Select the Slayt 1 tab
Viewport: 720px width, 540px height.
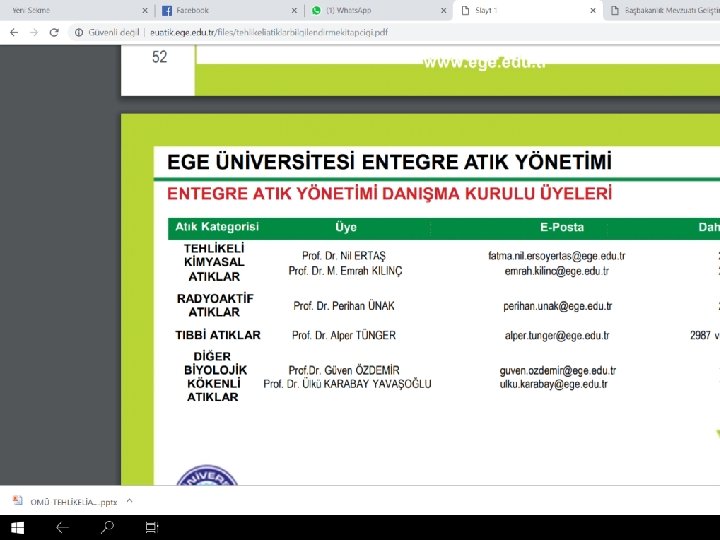click(x=528, y=10)
